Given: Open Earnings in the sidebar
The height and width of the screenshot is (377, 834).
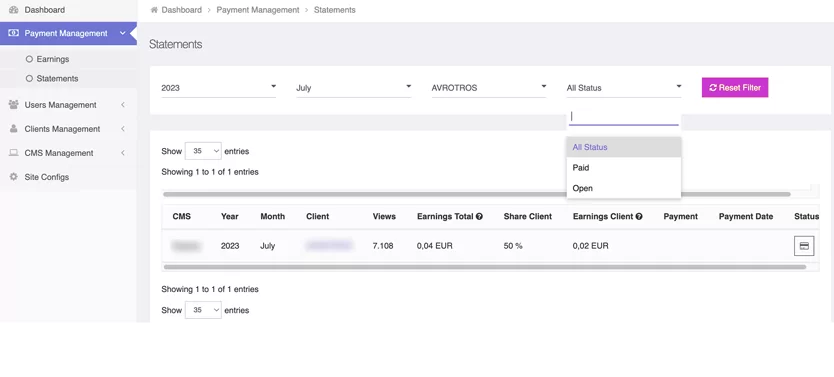Looking at the screenshot, I should point(53,59).
